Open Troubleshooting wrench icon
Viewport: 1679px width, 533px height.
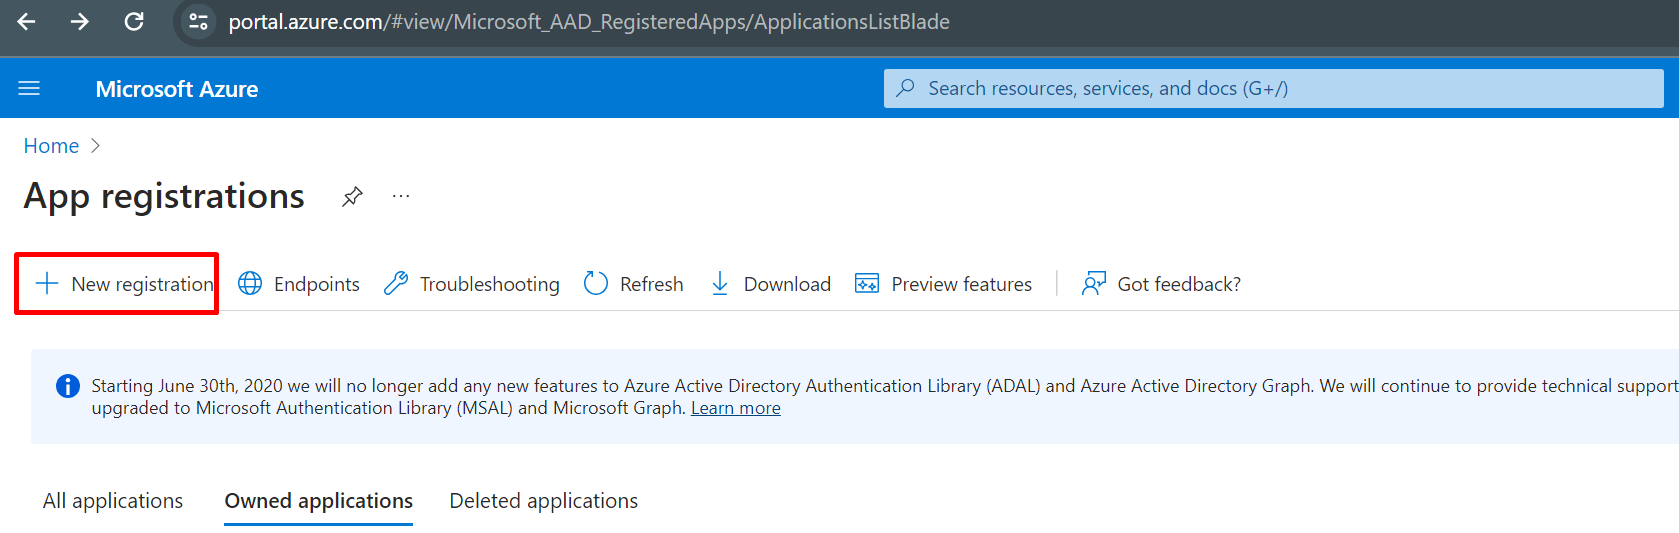[396, 284]
